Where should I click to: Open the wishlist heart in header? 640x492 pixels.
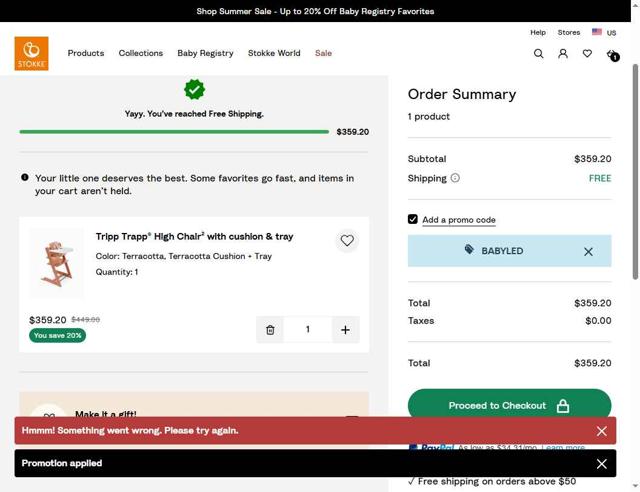tap(587, 53)
